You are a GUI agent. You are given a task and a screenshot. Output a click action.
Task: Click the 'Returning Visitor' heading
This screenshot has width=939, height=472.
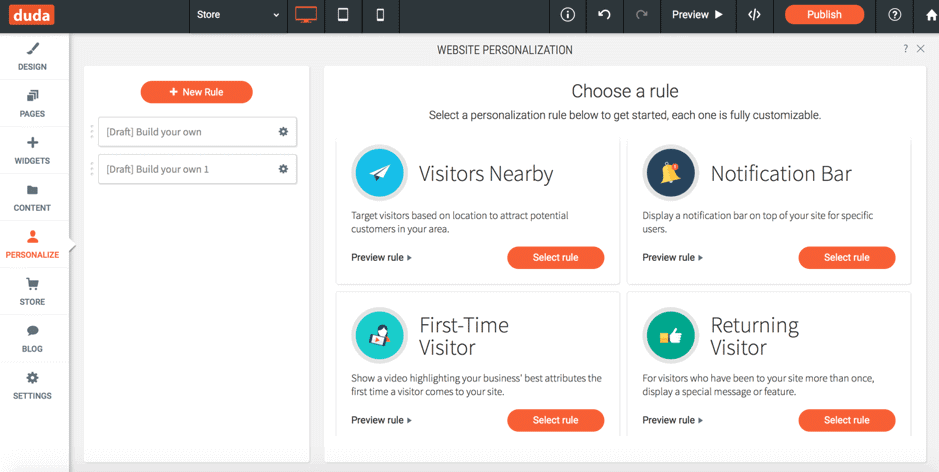(755, 336)
